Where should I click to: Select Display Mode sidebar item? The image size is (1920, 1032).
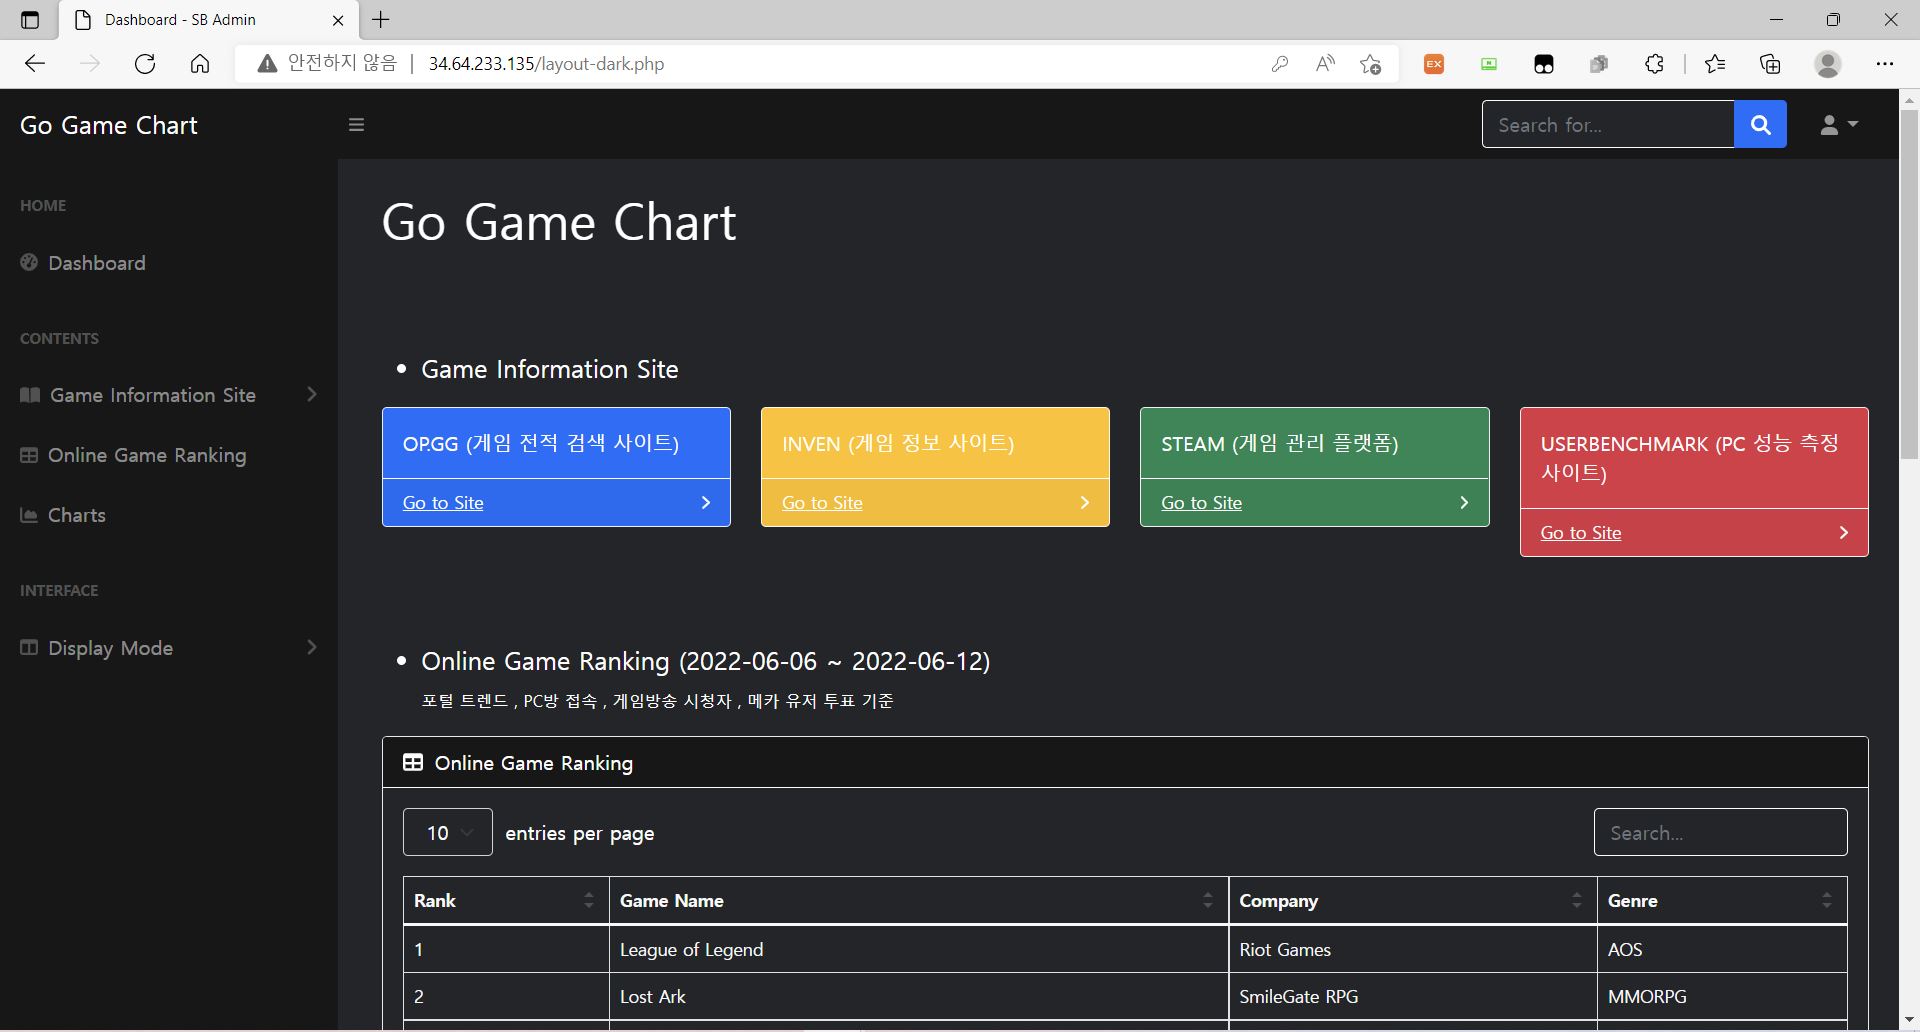111,648
